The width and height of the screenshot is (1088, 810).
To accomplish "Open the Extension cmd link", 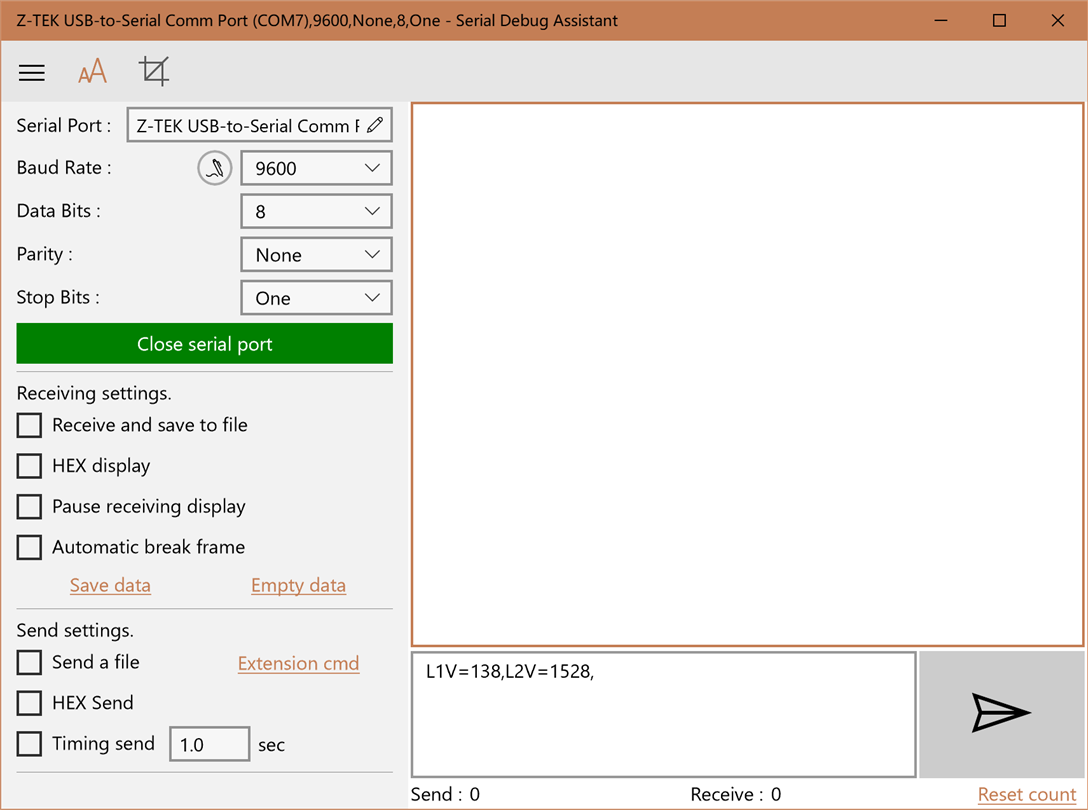I will (x=298, y=664).
